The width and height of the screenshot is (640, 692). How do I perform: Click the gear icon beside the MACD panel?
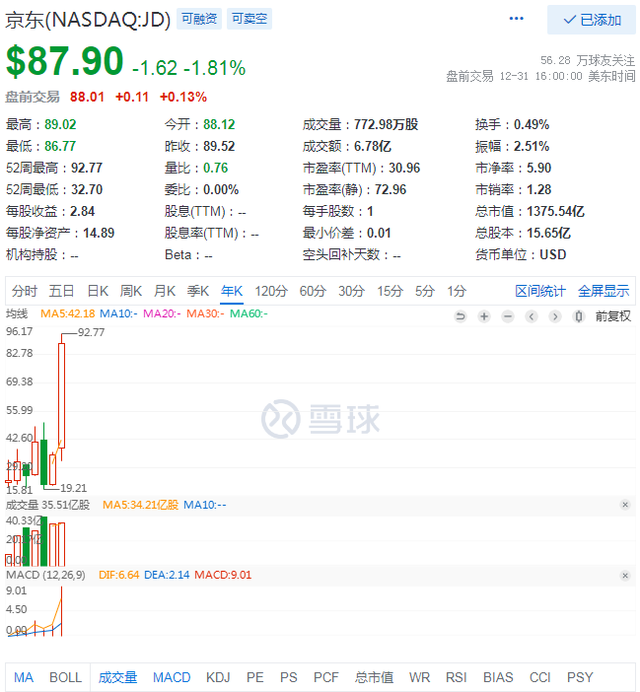point(625,575)
